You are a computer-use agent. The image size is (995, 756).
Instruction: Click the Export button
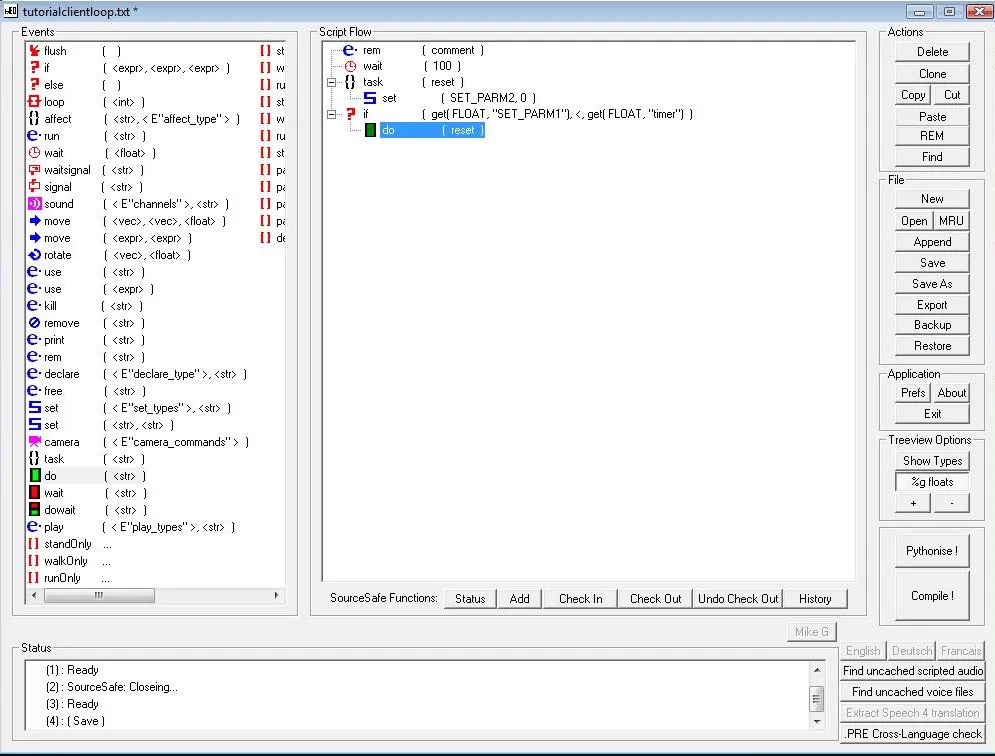coord(932,305)
